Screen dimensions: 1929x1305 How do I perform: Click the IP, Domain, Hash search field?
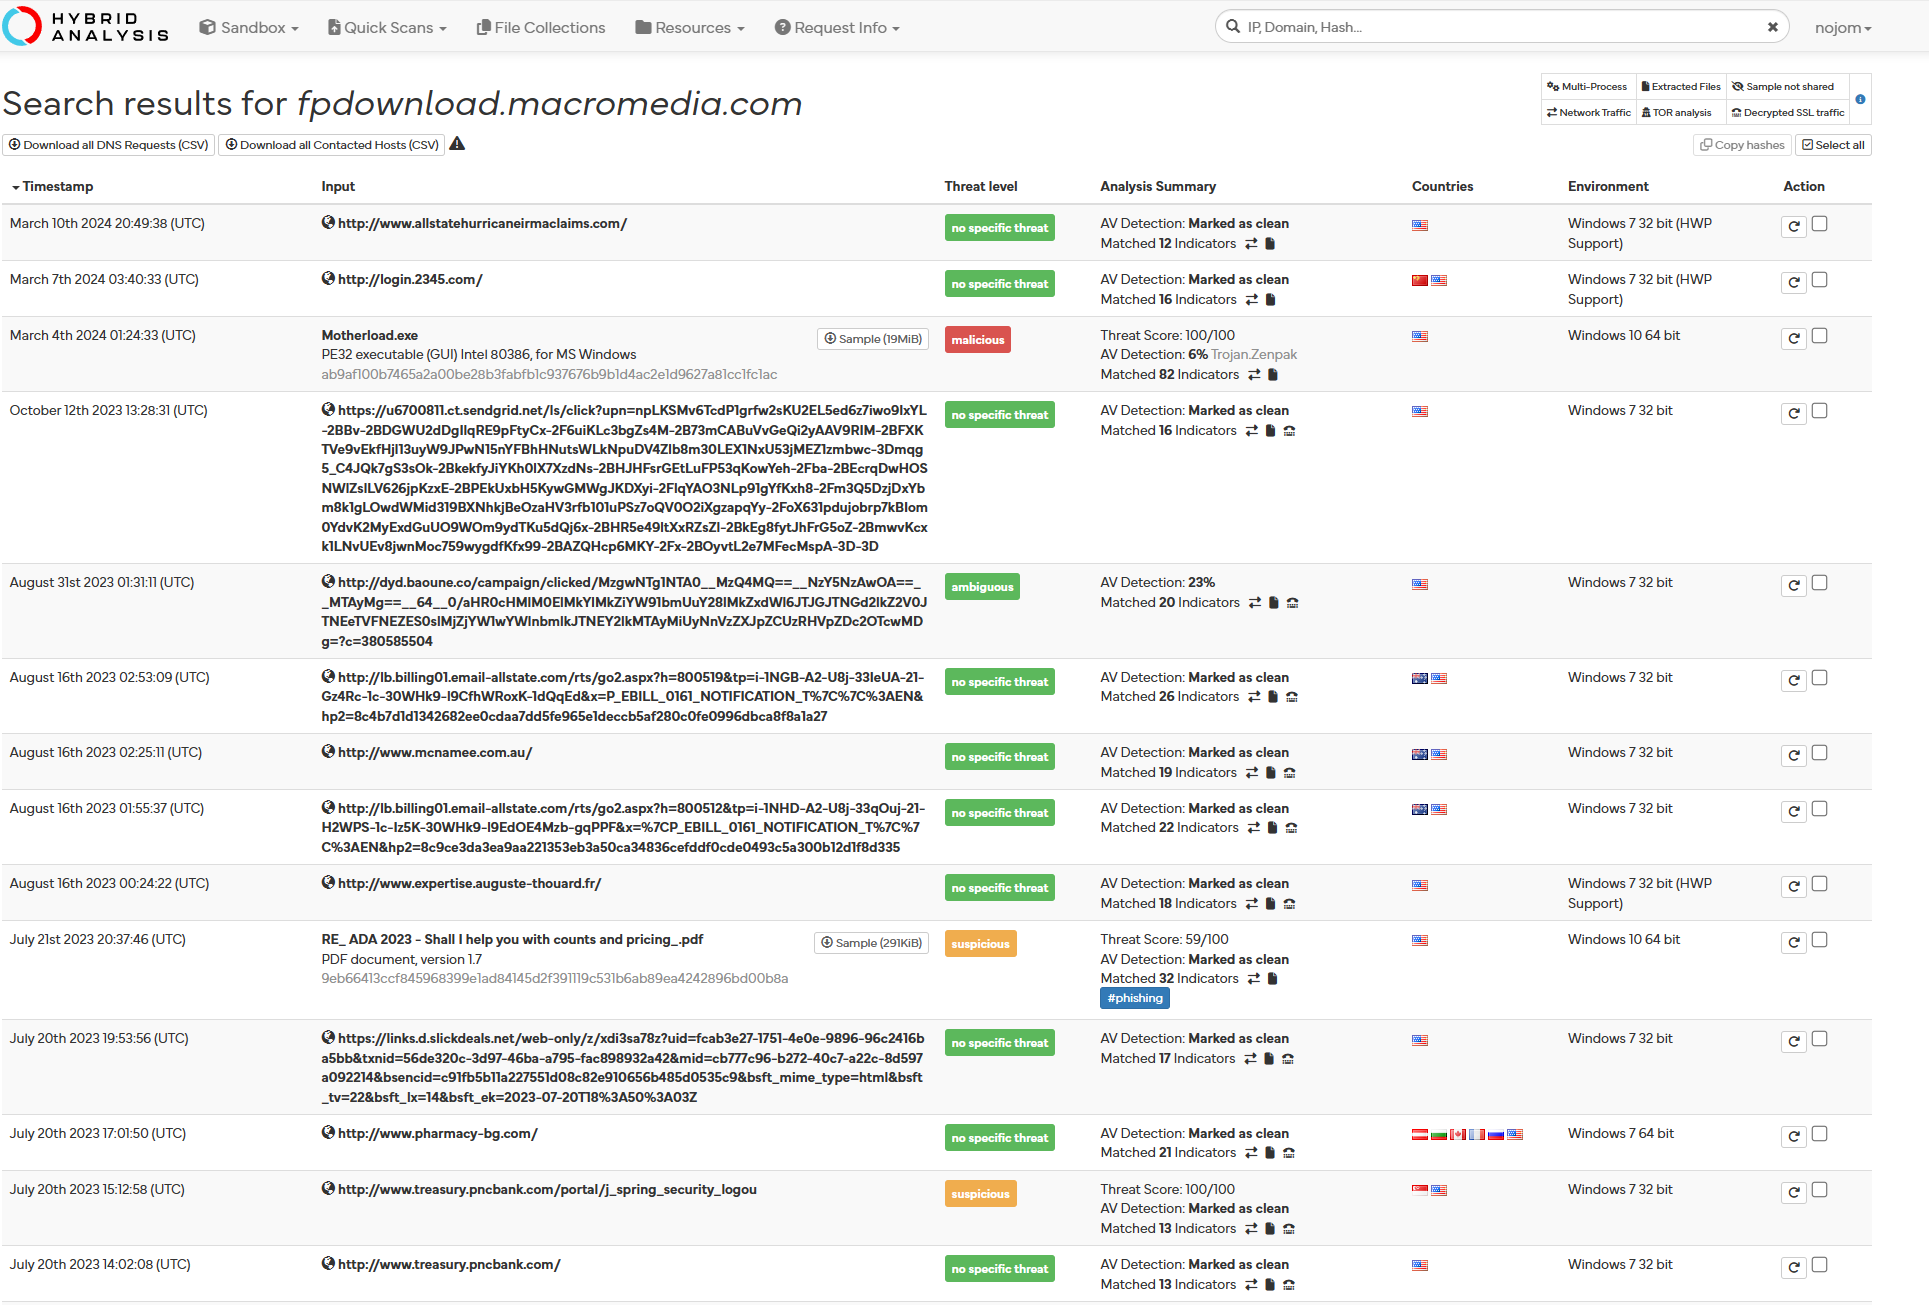[x=1502, y=27]
